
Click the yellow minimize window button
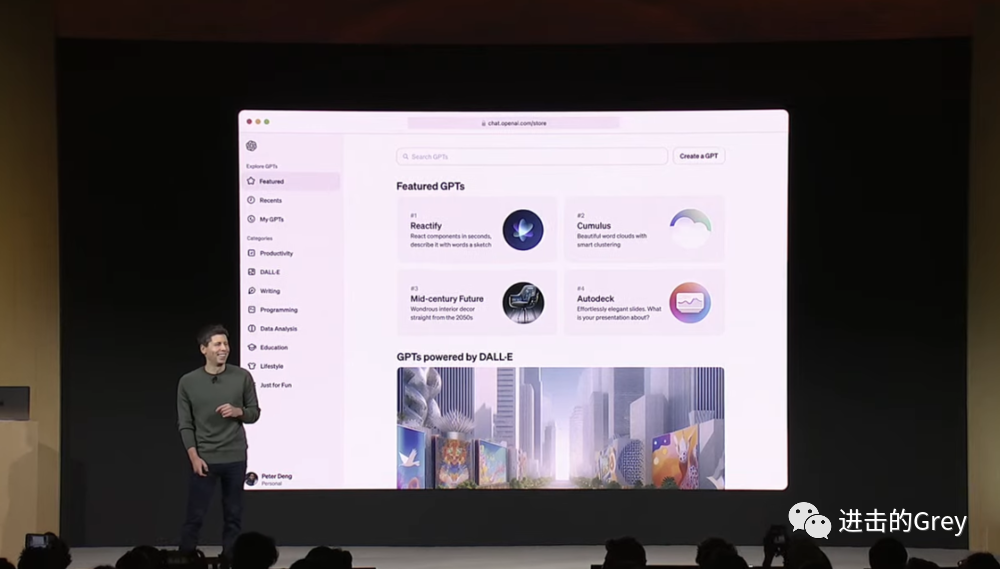tap(258, 122)
